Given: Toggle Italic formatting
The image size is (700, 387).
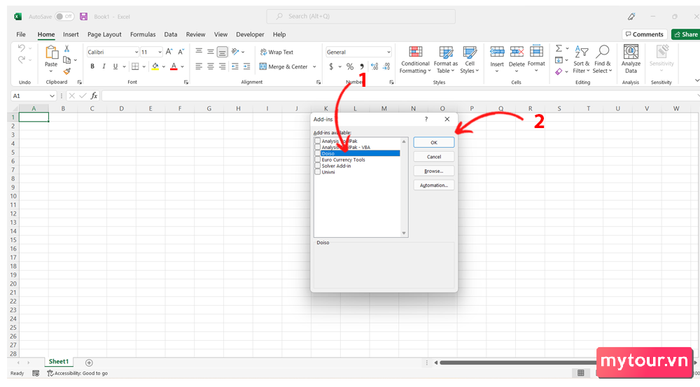Looking at the screenshot, I should (104, 67).
